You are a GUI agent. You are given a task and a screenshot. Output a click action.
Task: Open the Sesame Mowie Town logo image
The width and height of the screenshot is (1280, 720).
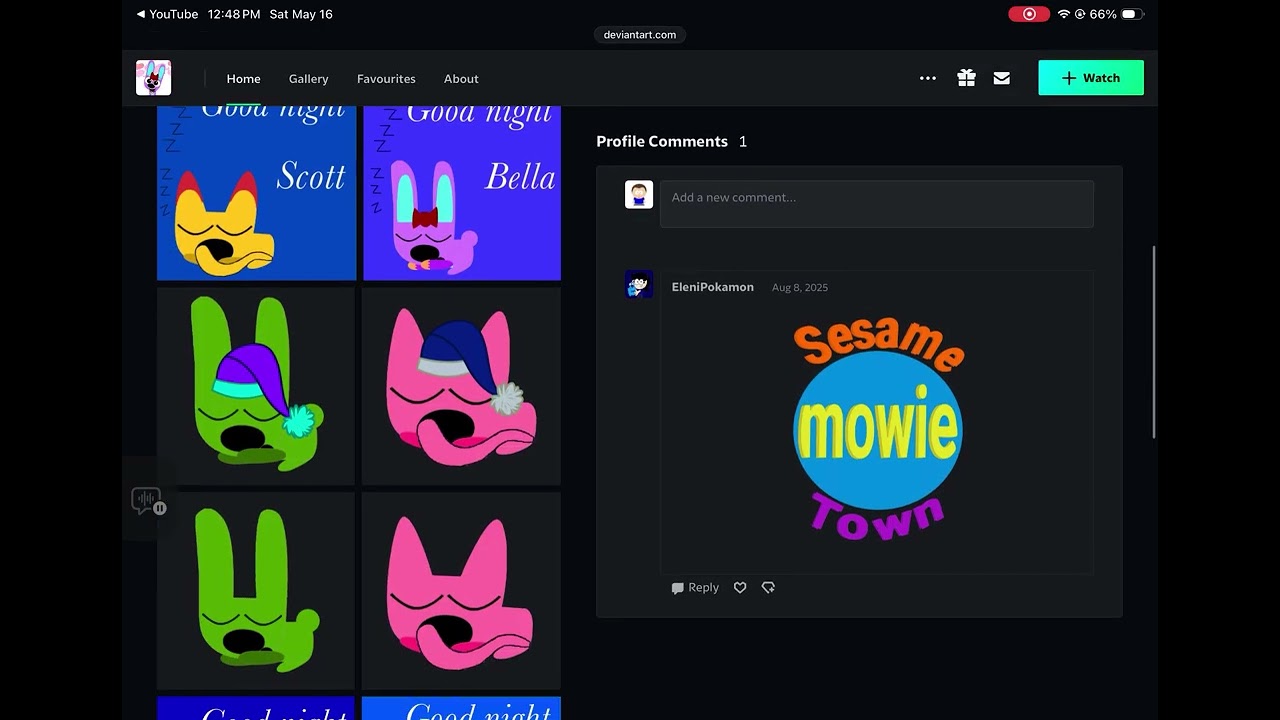(877, 429)
